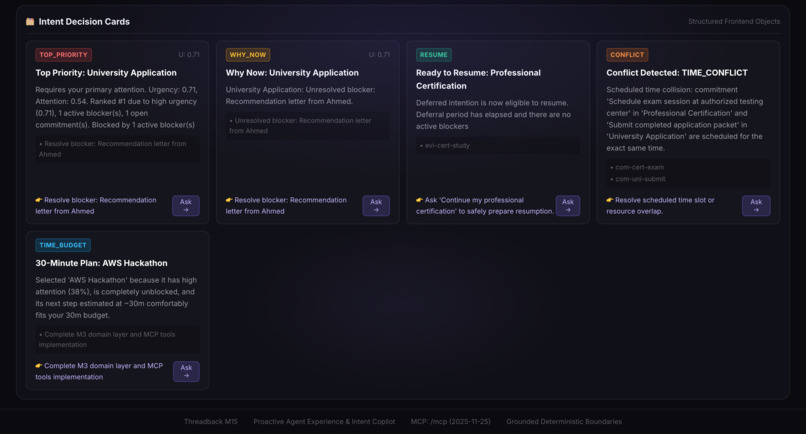This screenshot has height=434, width=806.
Task: Click the 'Scheduled time collision' description
Action: coord(685,119)
